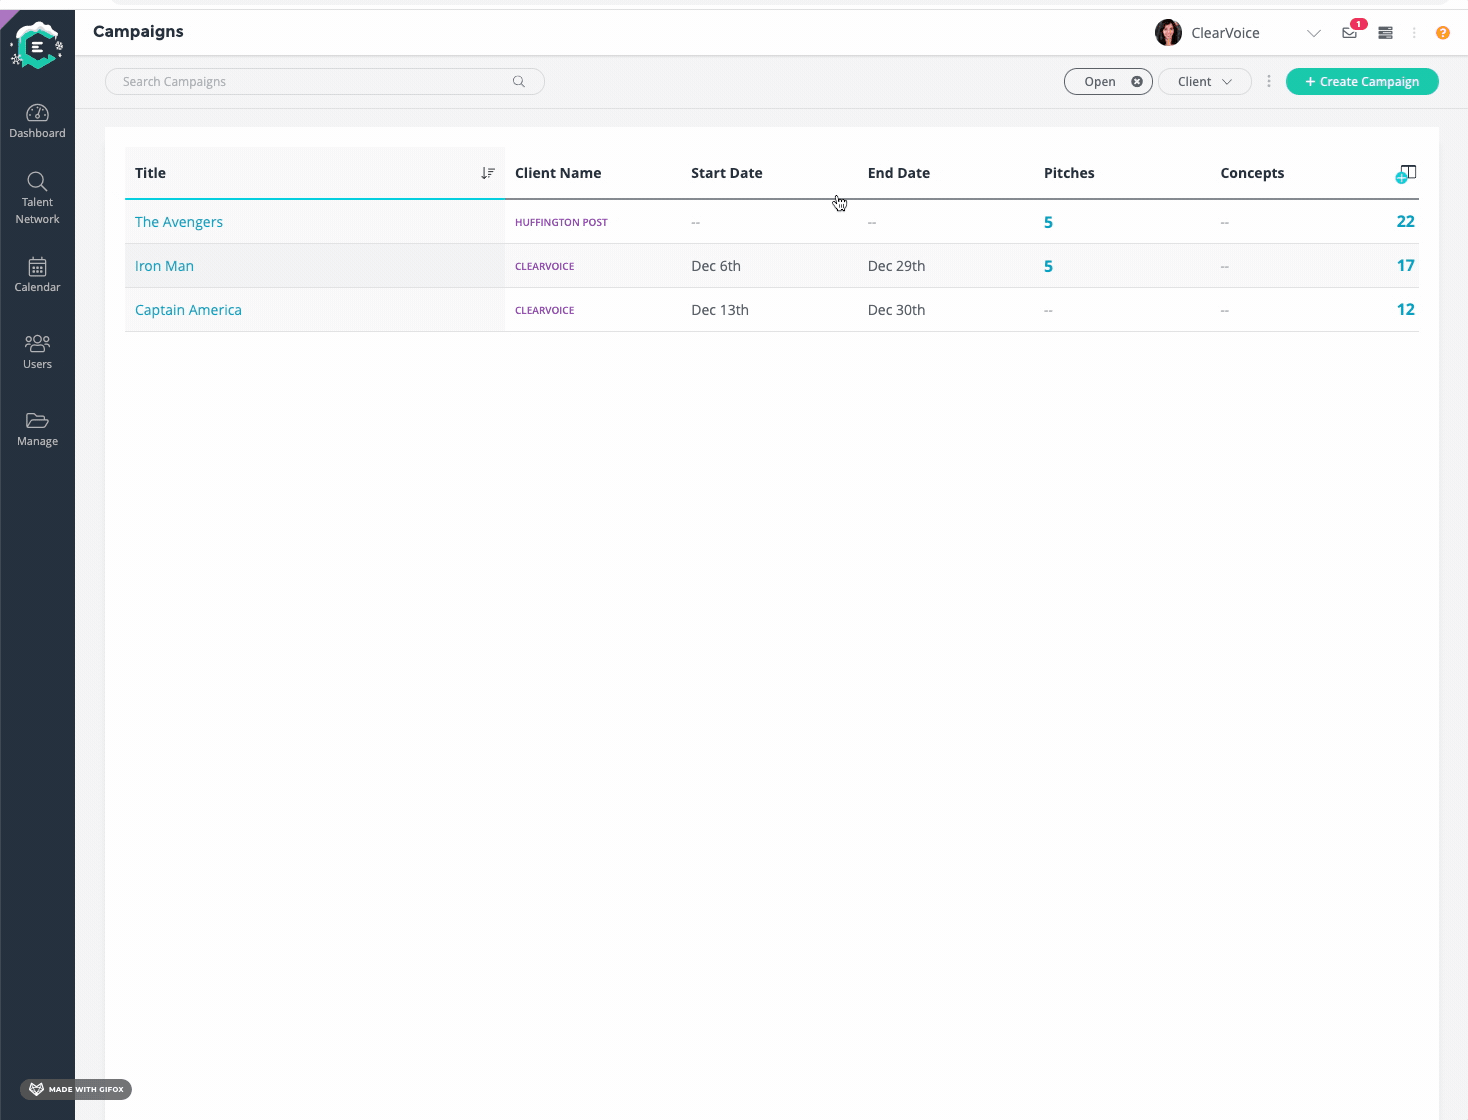
Task: Click pitches count 5 for Iron Man
Action: tap(1048, 266)
